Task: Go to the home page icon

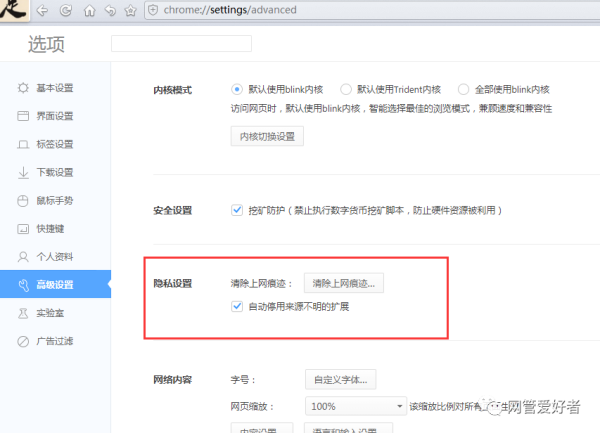Action: [89, 11]
